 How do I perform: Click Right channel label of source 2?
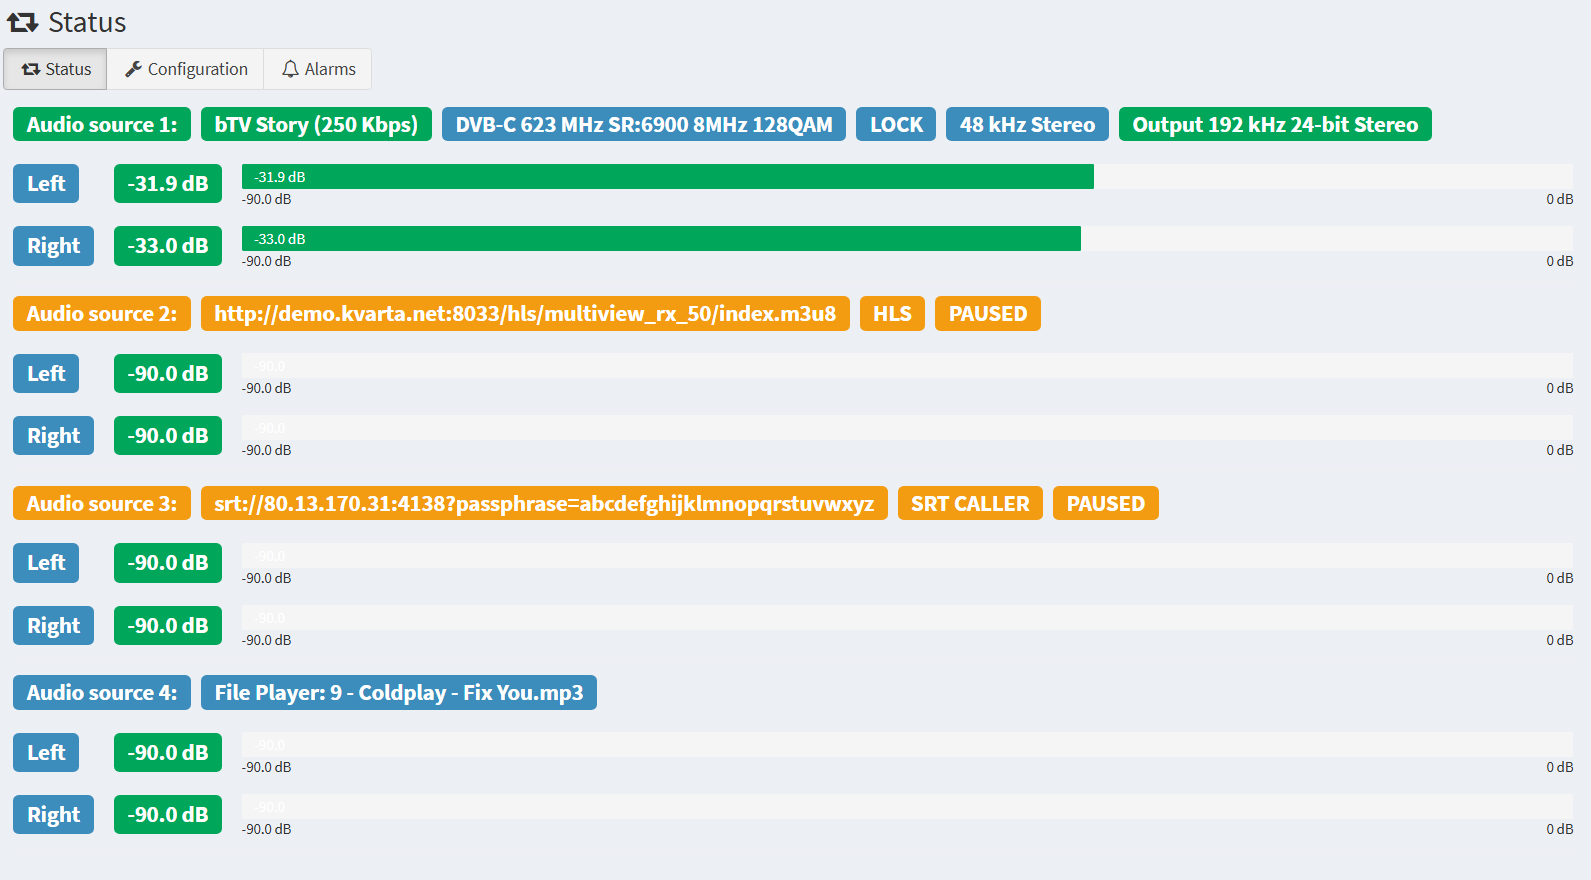[x=53, y=435]
